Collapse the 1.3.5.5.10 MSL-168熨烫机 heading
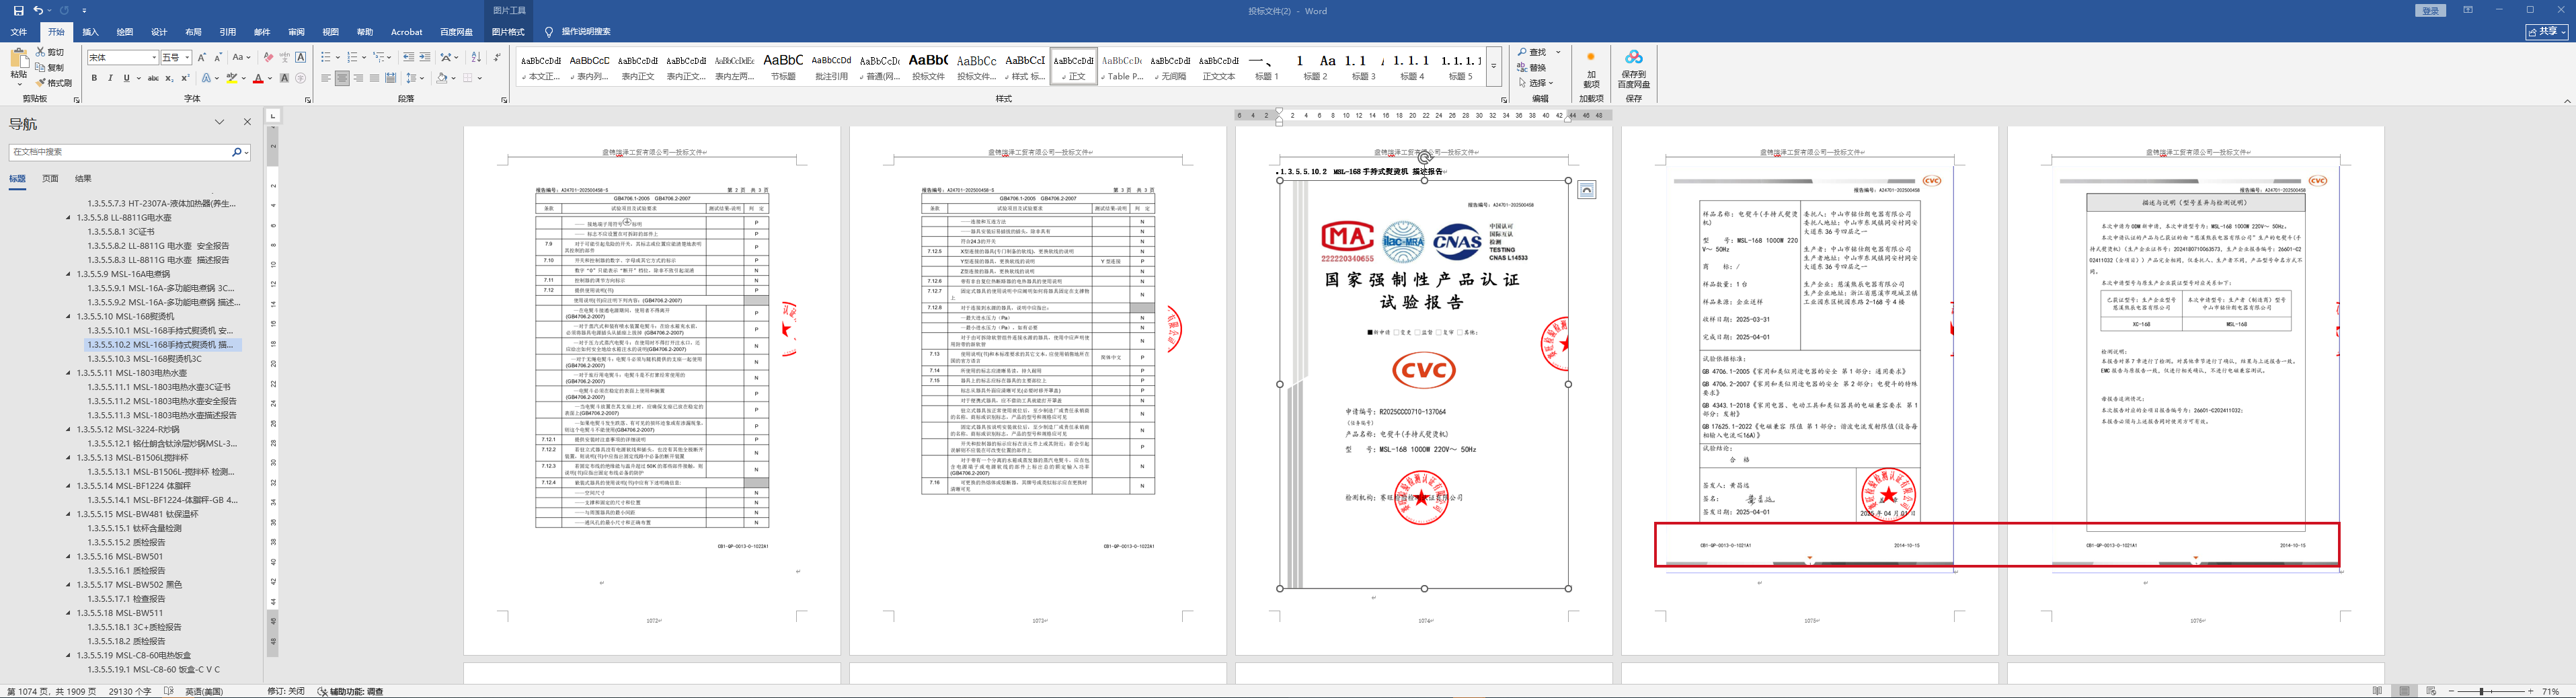Image resolution: width=2576 pixels, height=698 pixels. pyautogui.click(x=69, y=316)
